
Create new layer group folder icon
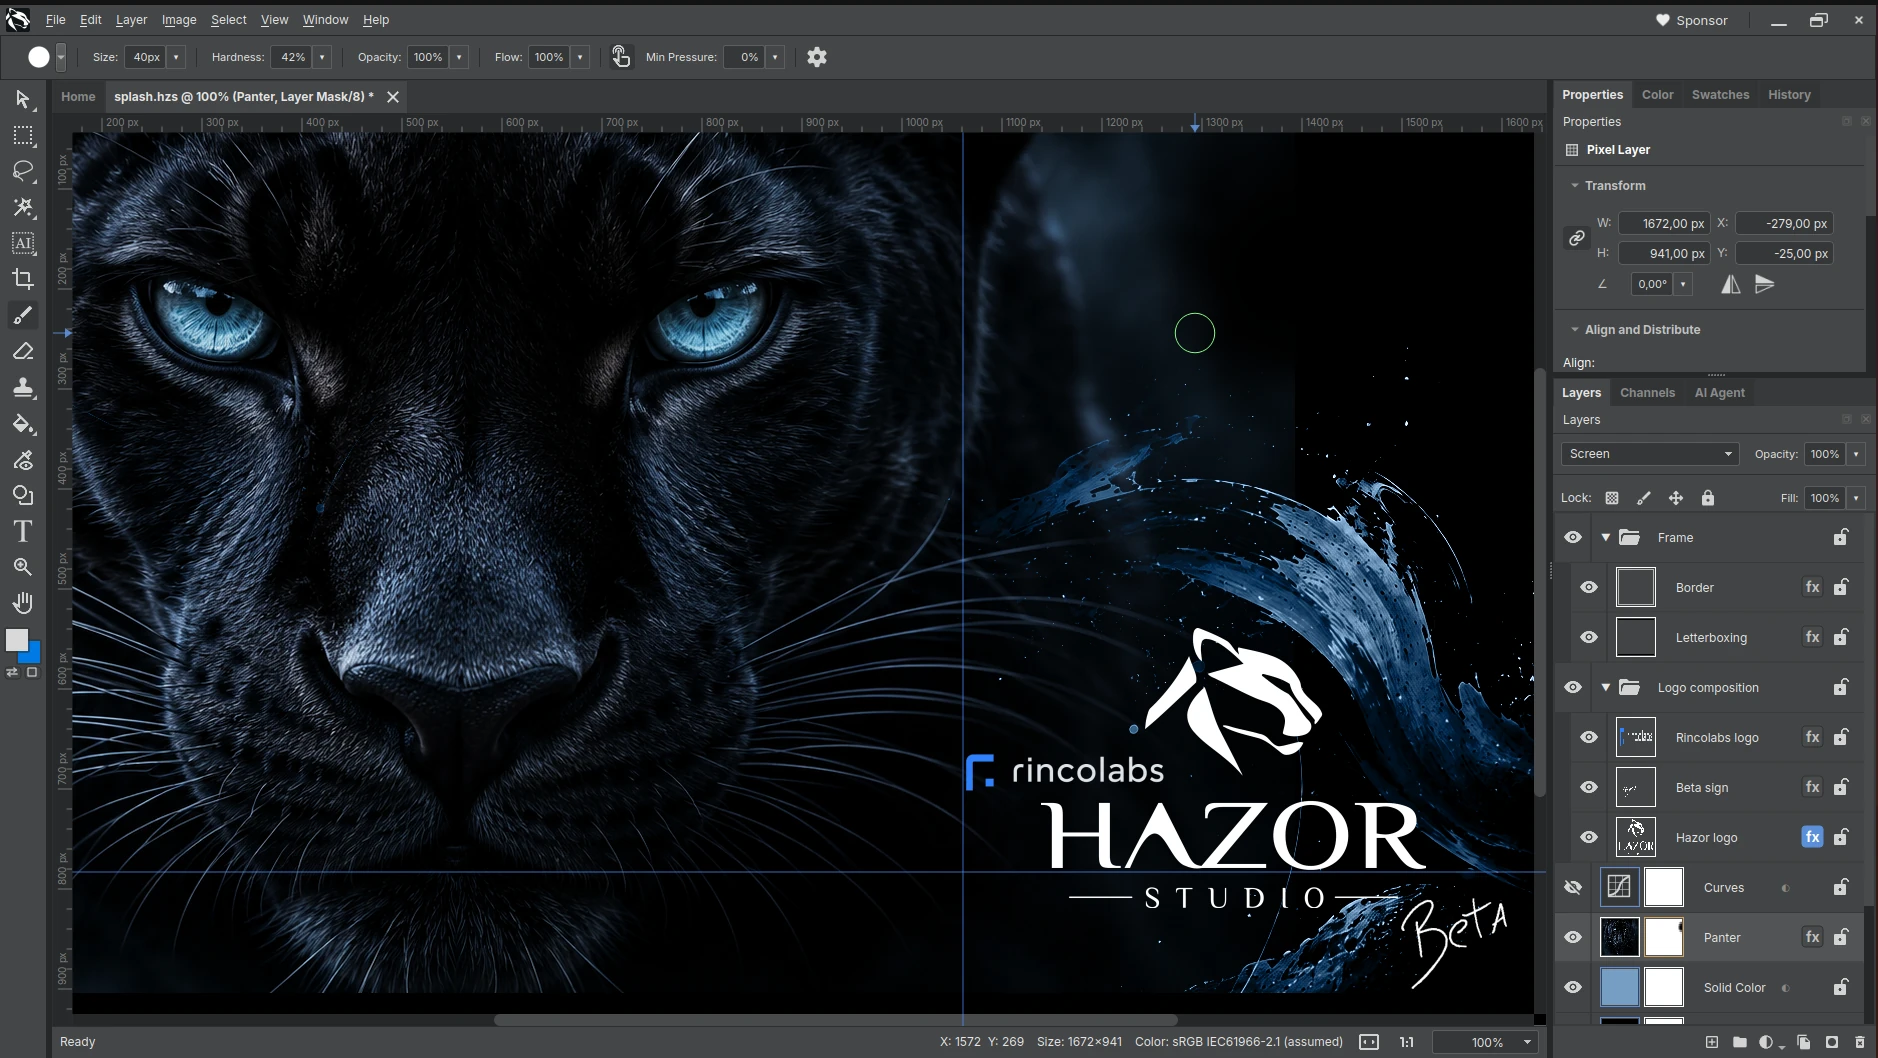1740,1042
